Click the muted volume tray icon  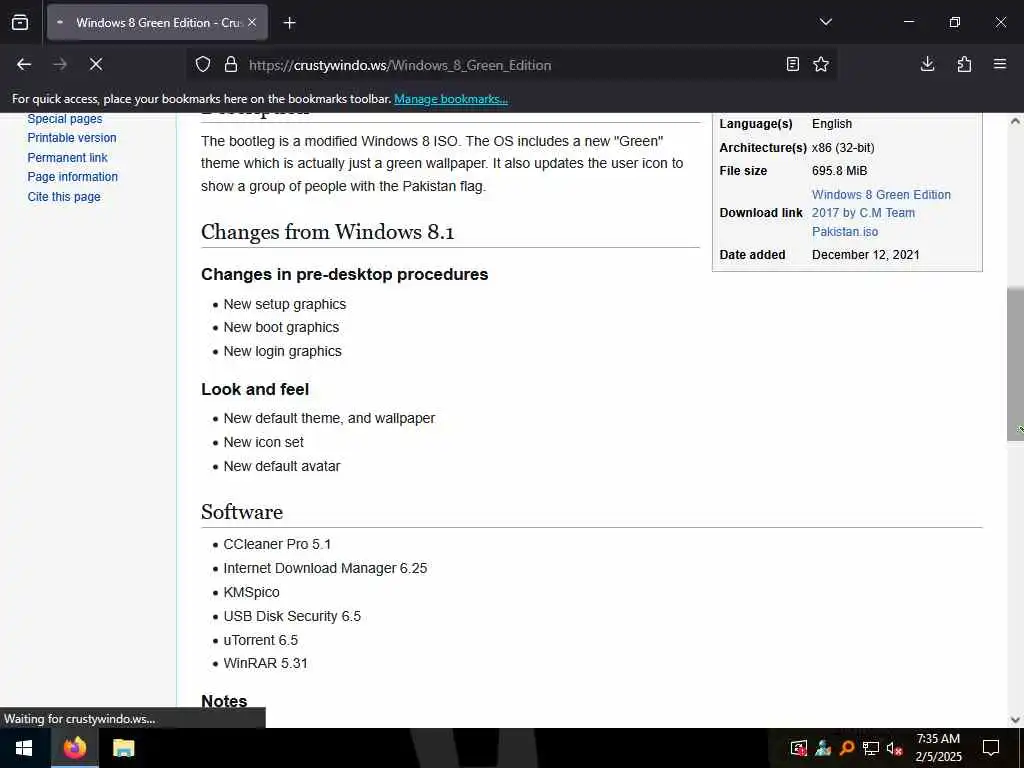(x=894, y=748)
